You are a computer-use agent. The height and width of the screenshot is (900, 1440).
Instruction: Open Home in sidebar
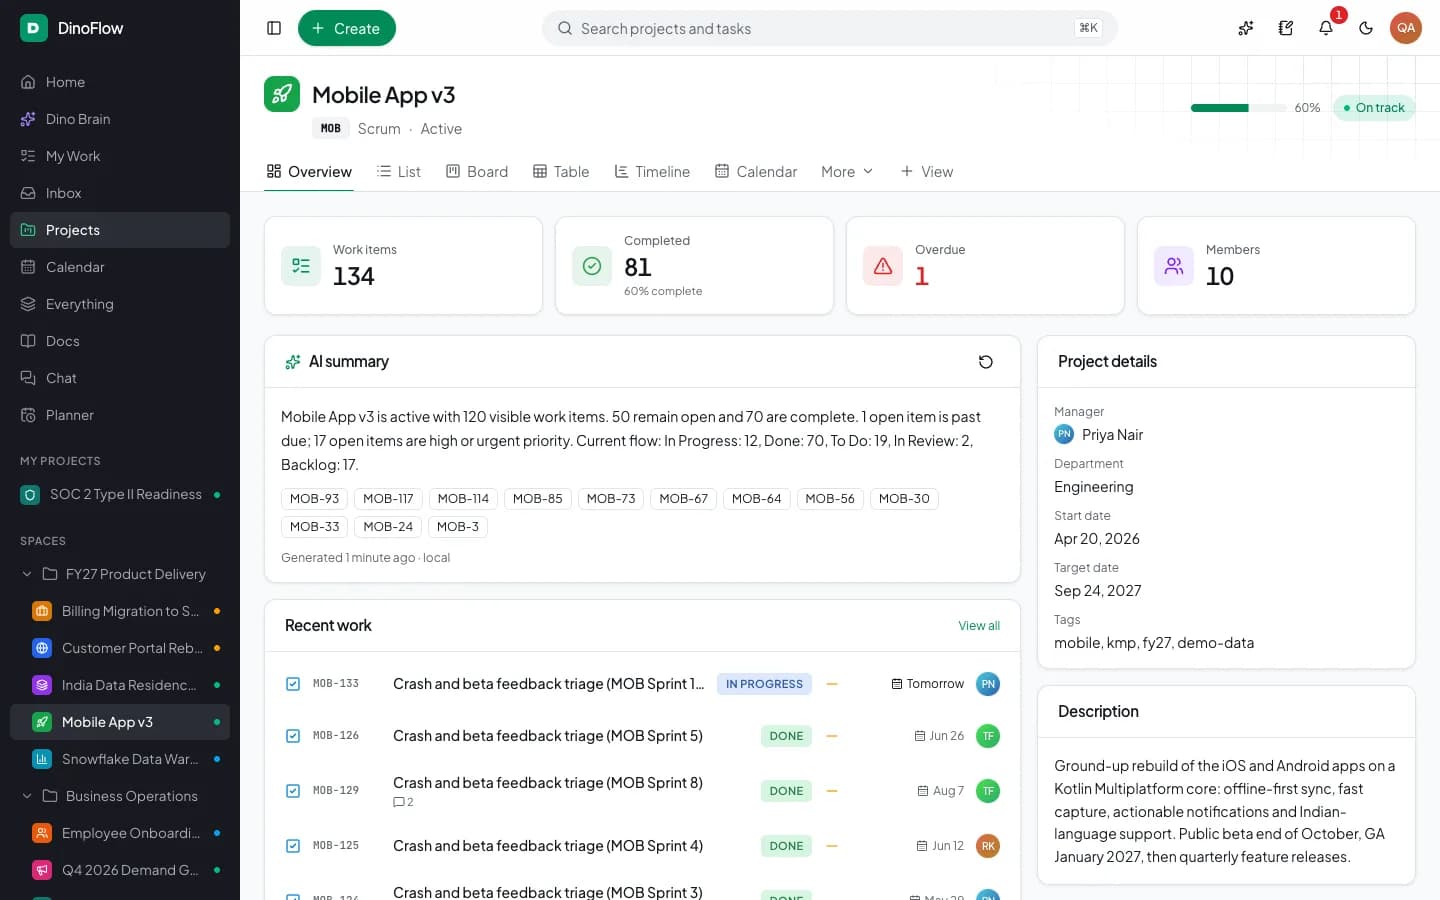120,82
